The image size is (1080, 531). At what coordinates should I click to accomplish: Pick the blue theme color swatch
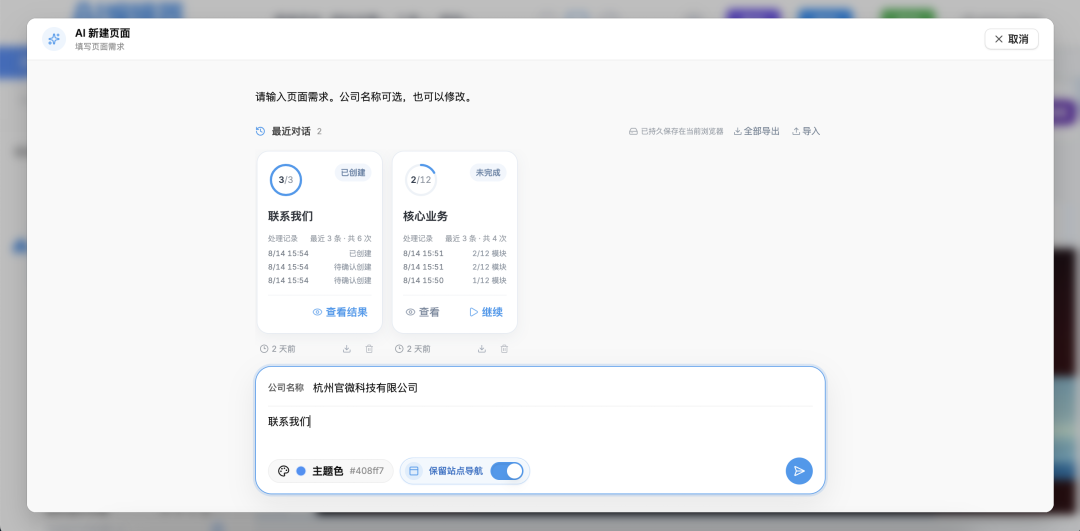[301, 471]
